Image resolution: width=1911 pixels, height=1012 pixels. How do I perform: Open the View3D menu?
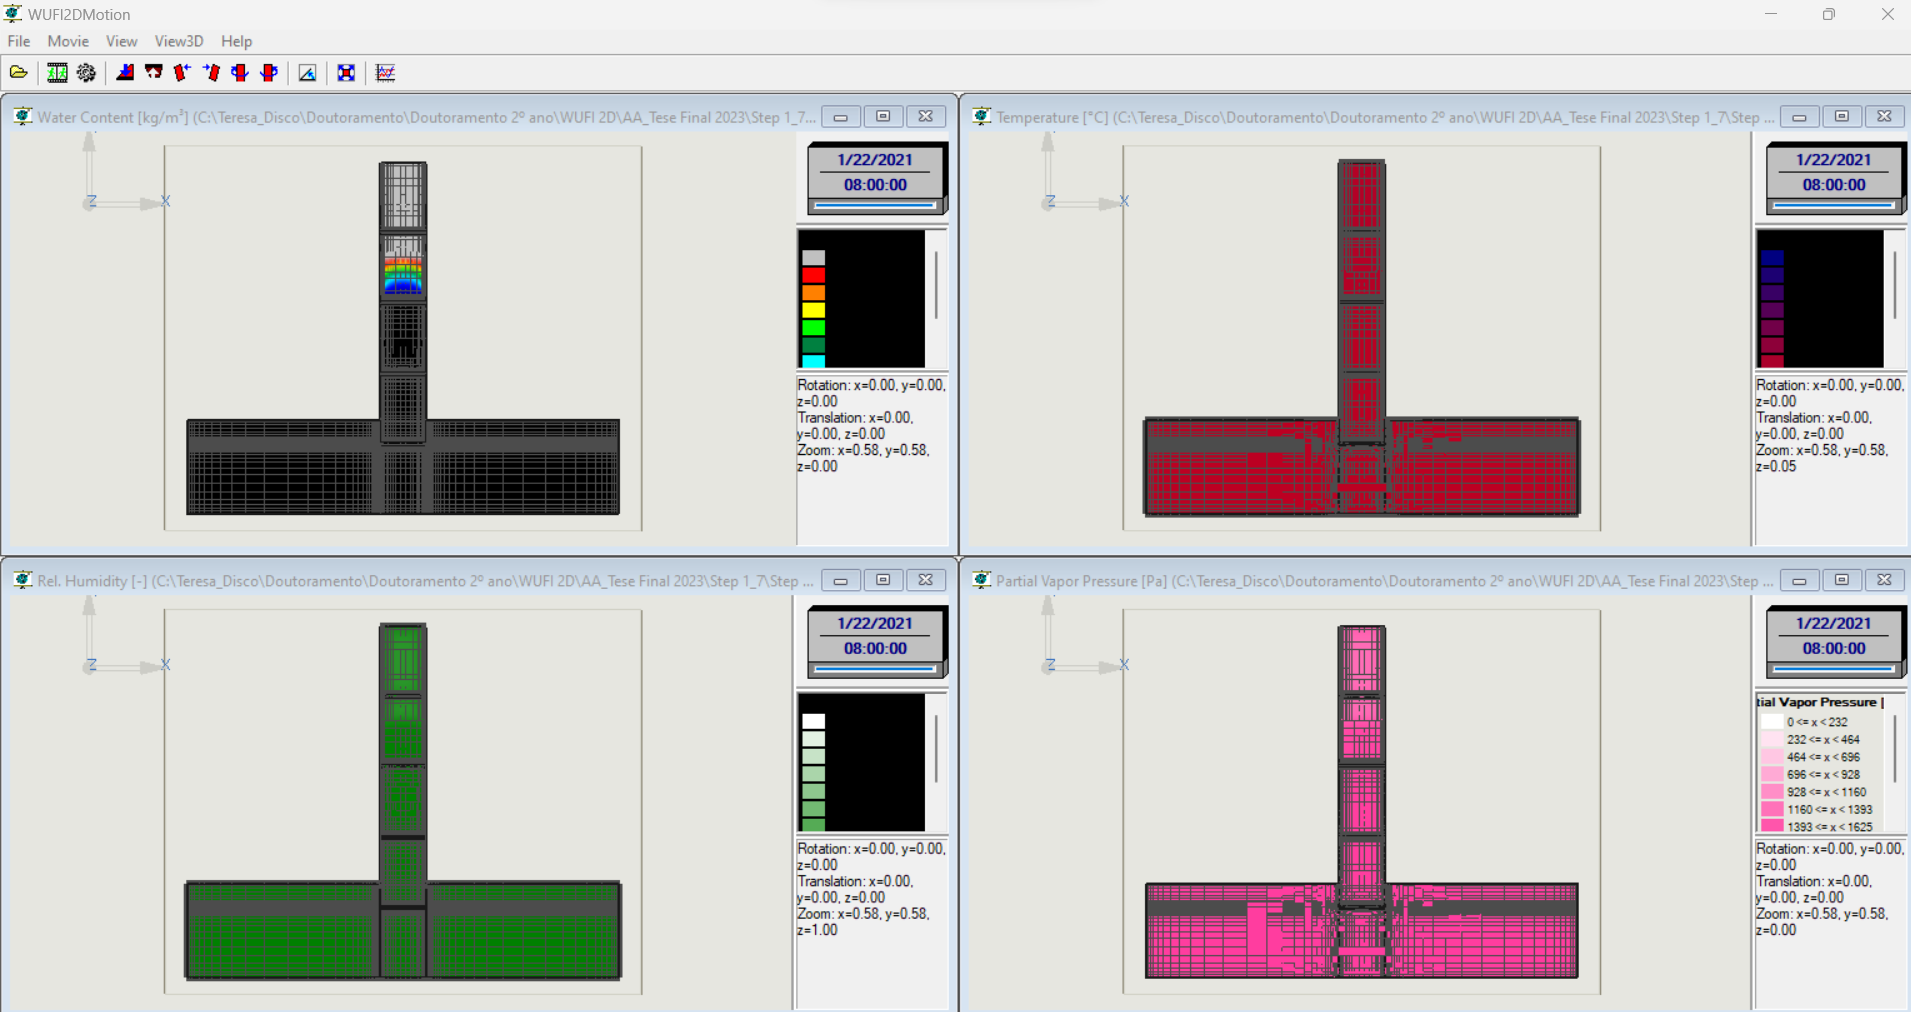pyautogui.click(x=178, y=41)
